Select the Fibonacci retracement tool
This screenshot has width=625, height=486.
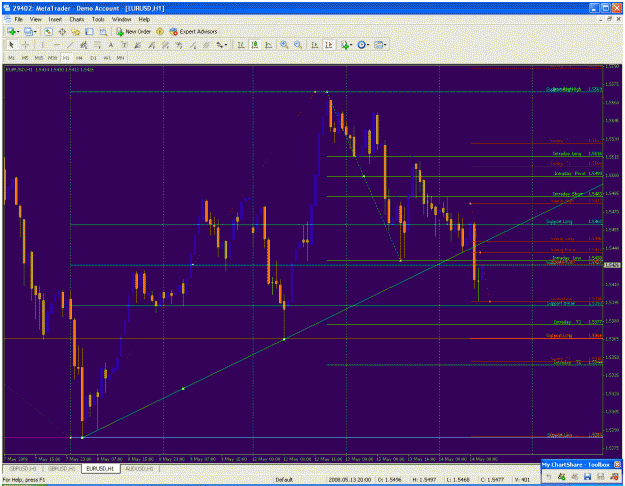pos(97,45)
